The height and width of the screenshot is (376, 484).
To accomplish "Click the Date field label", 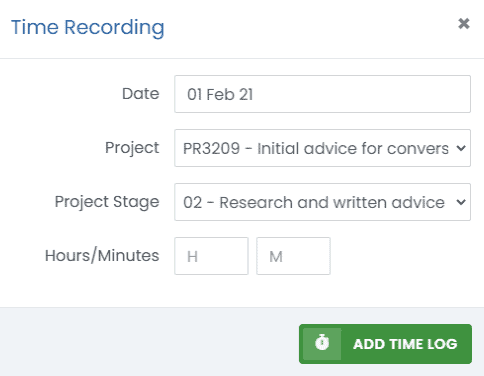I will 141,94.
